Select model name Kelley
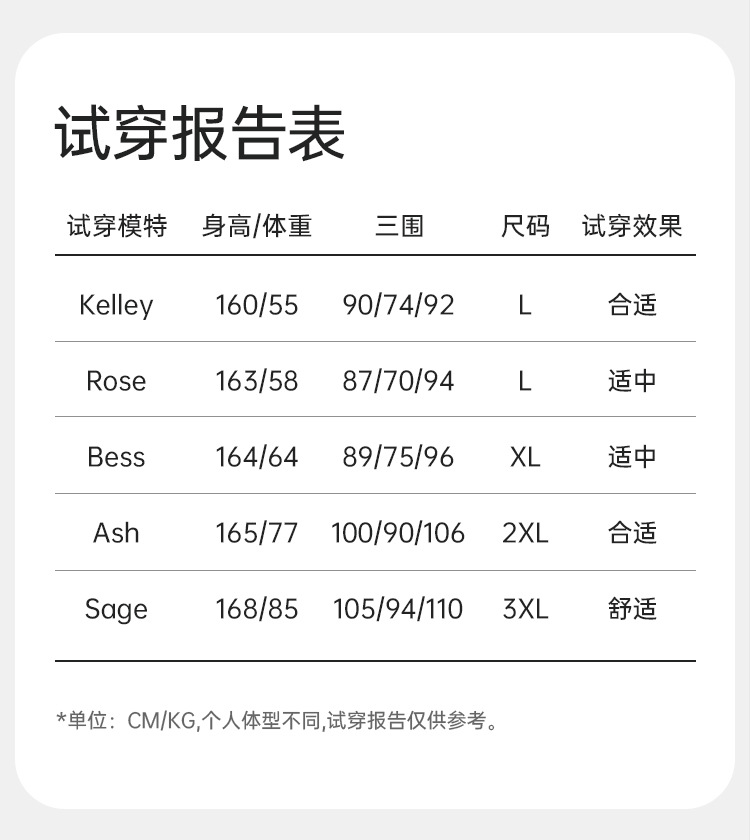Viewport: 750px width, 840px height. point(116,305)
